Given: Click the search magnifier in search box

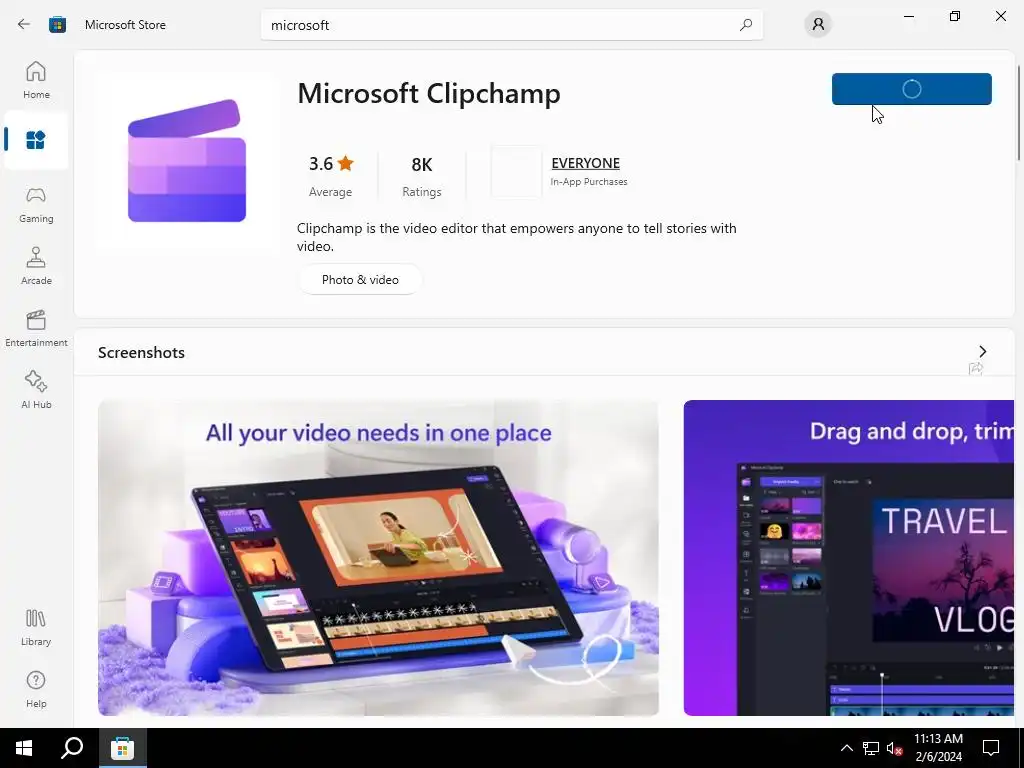Looking at the screenshot, I should coord(746,25).
